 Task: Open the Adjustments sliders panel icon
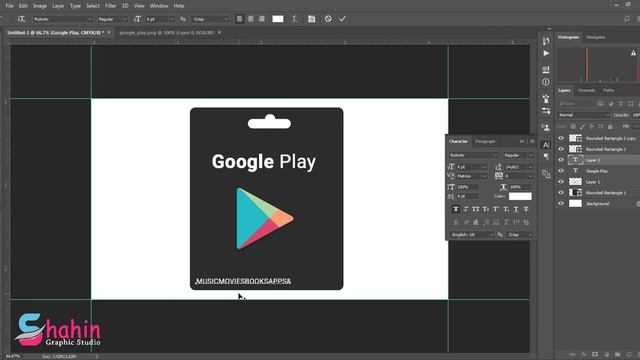(546, 111)
